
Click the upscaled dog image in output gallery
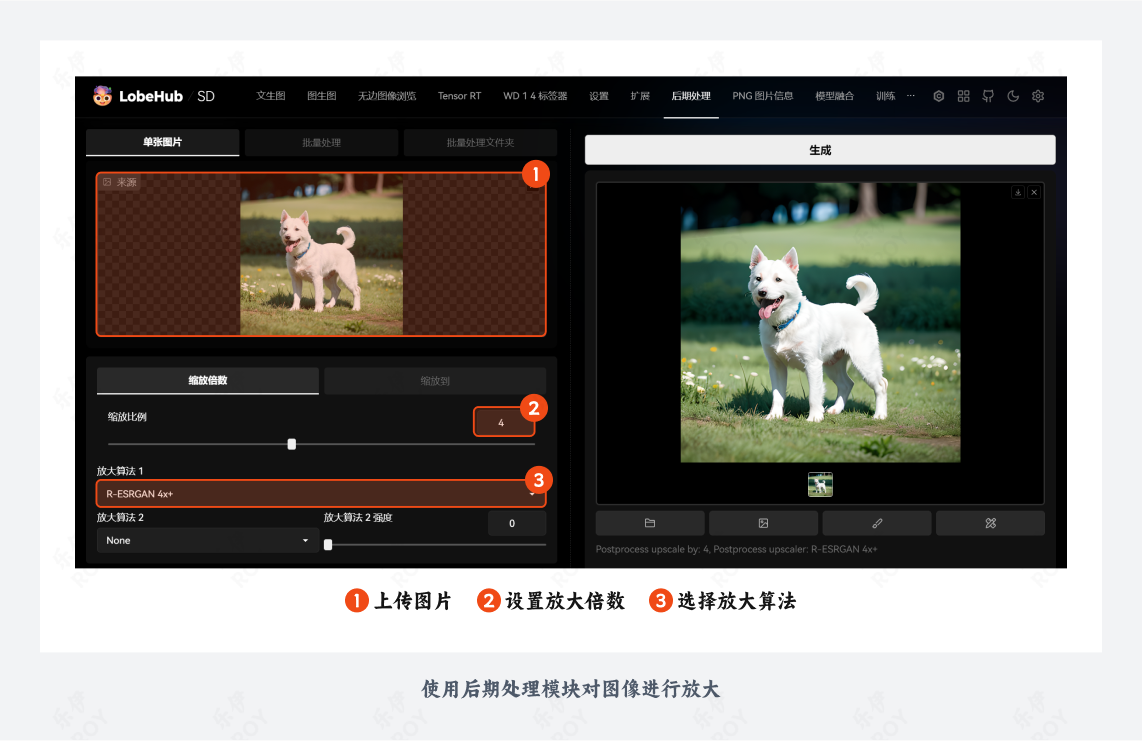point(820,323)
